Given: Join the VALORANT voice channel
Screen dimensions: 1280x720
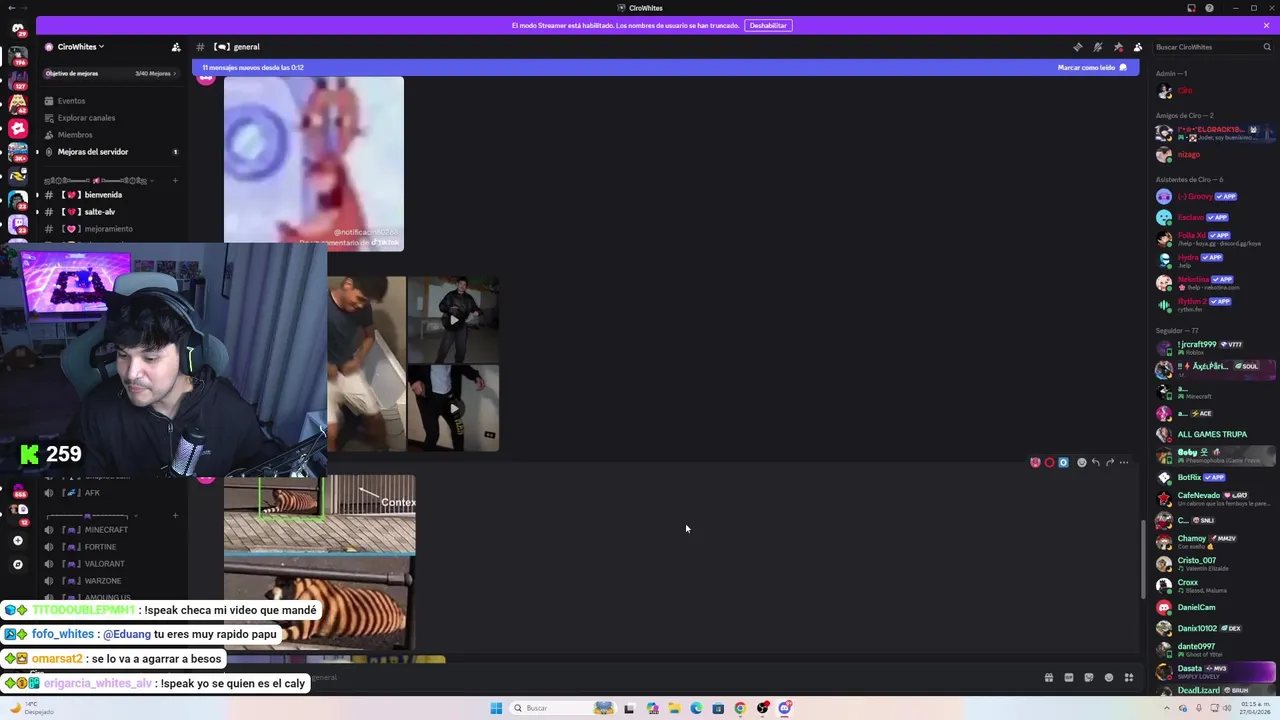Looking at the screenshot, I should point(104,564).
